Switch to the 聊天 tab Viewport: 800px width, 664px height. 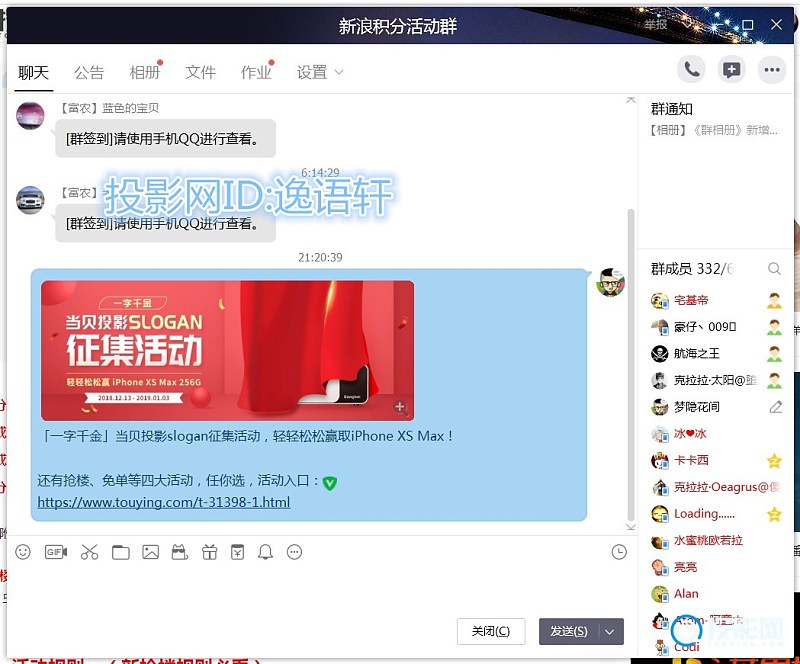click(x=33, y=72)
